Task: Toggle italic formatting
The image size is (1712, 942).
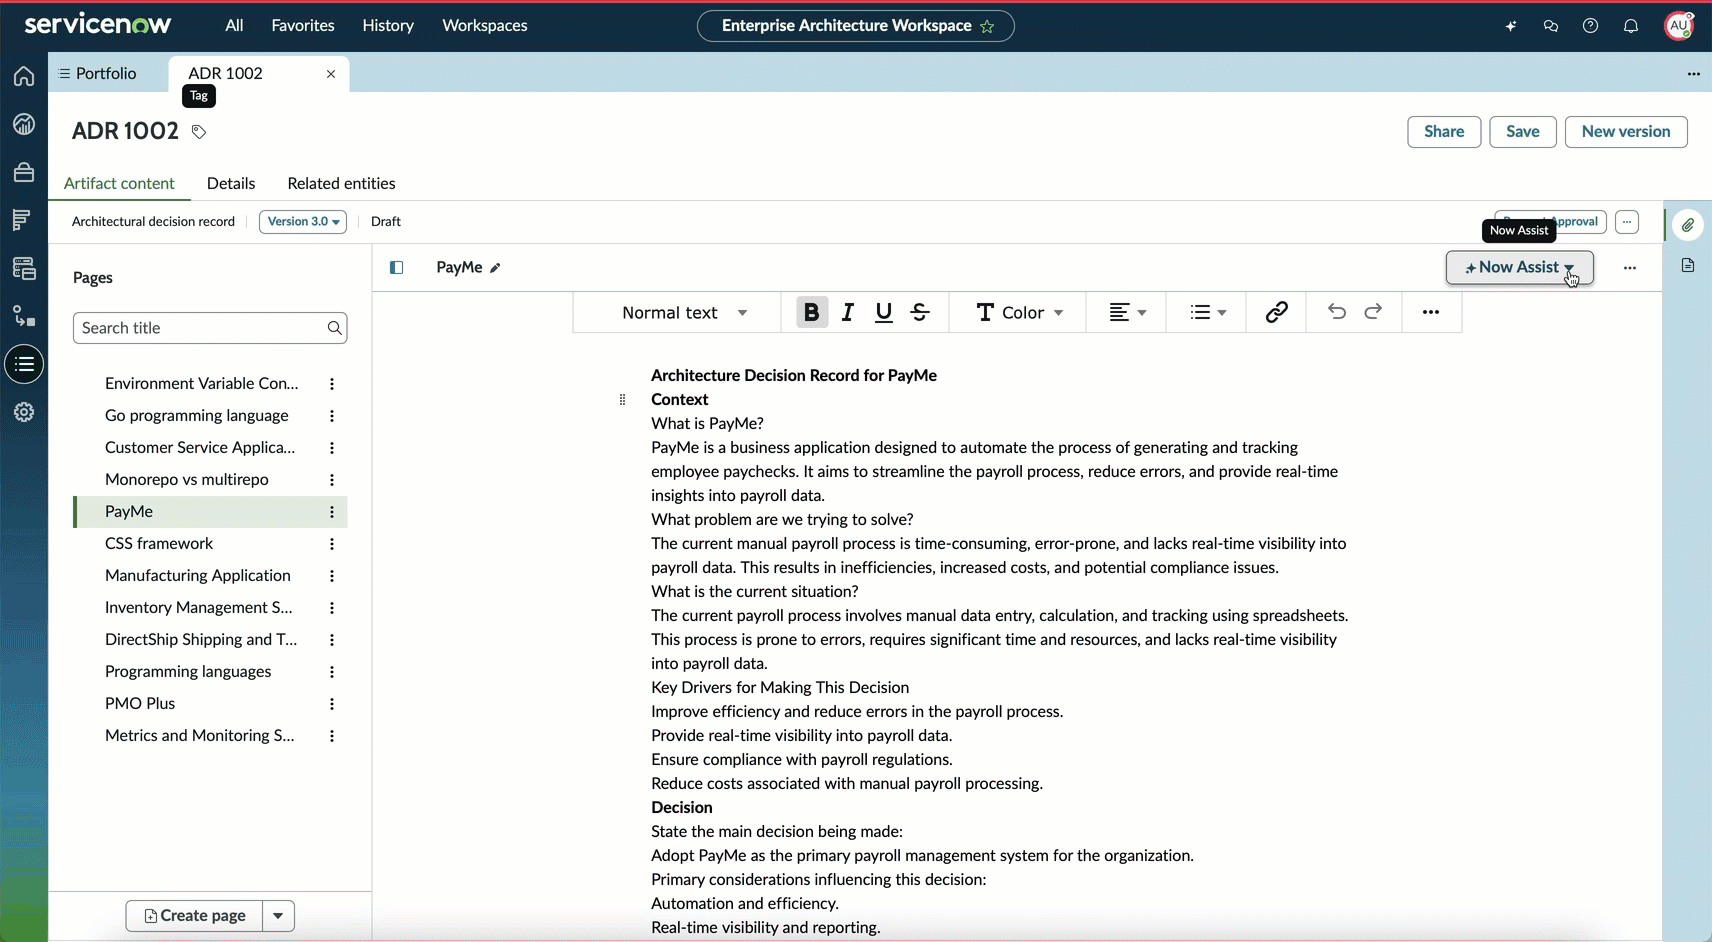Action: 848,313
